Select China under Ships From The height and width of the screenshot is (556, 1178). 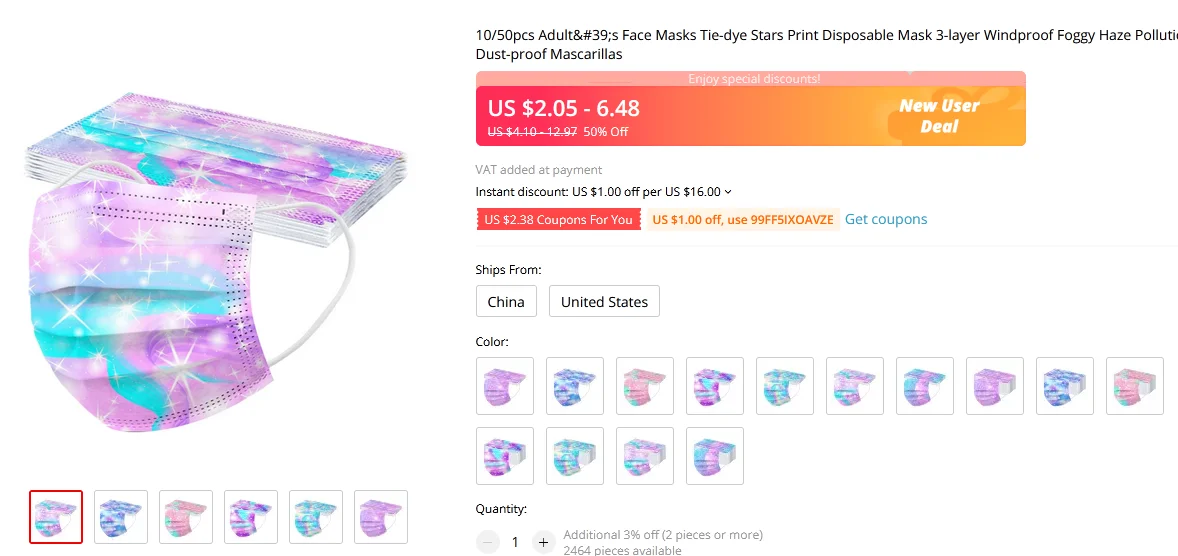click(506, 302)
